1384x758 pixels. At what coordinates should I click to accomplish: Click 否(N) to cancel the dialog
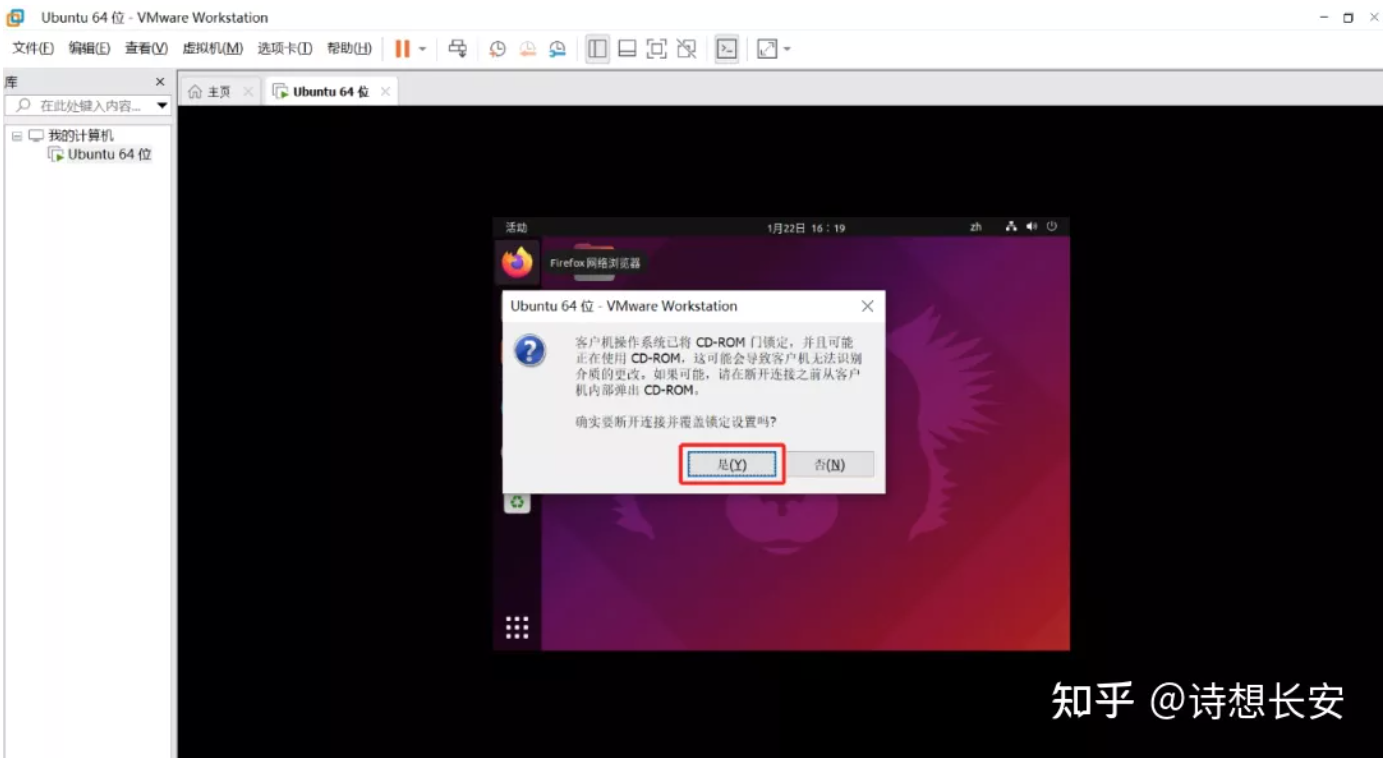(831, 463)
